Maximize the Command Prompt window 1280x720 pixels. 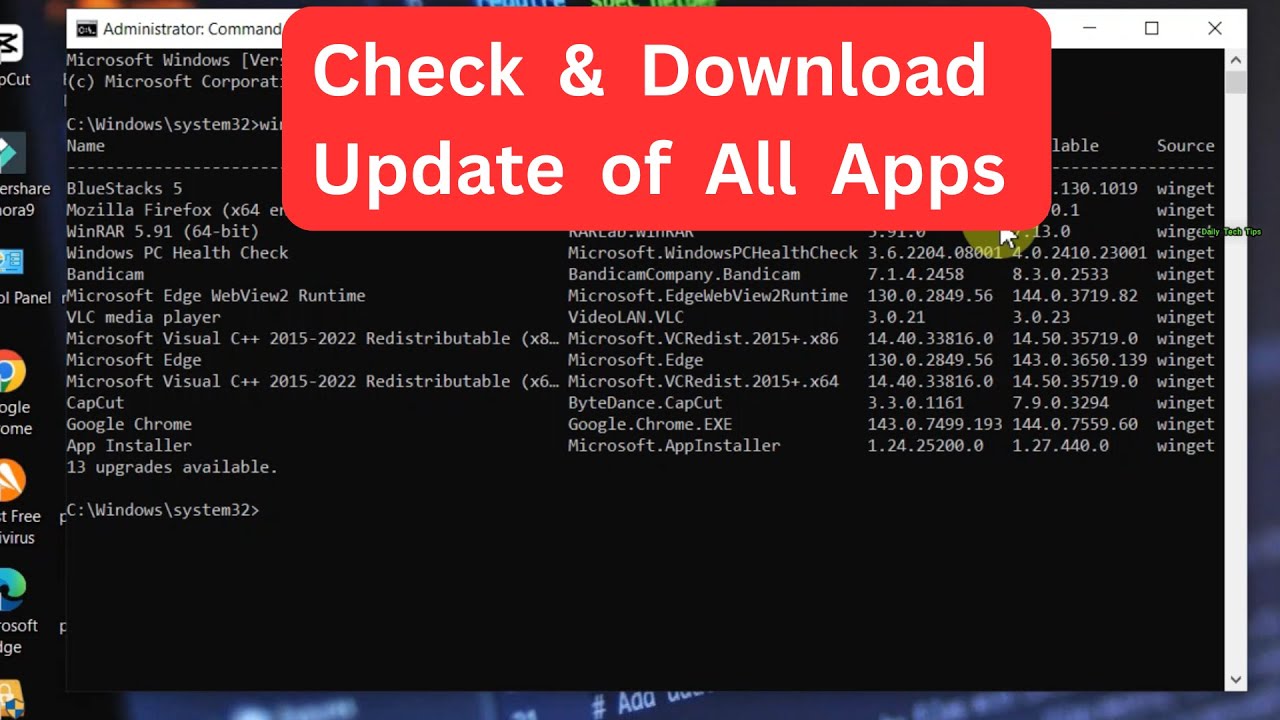(x=1152, y=29)
